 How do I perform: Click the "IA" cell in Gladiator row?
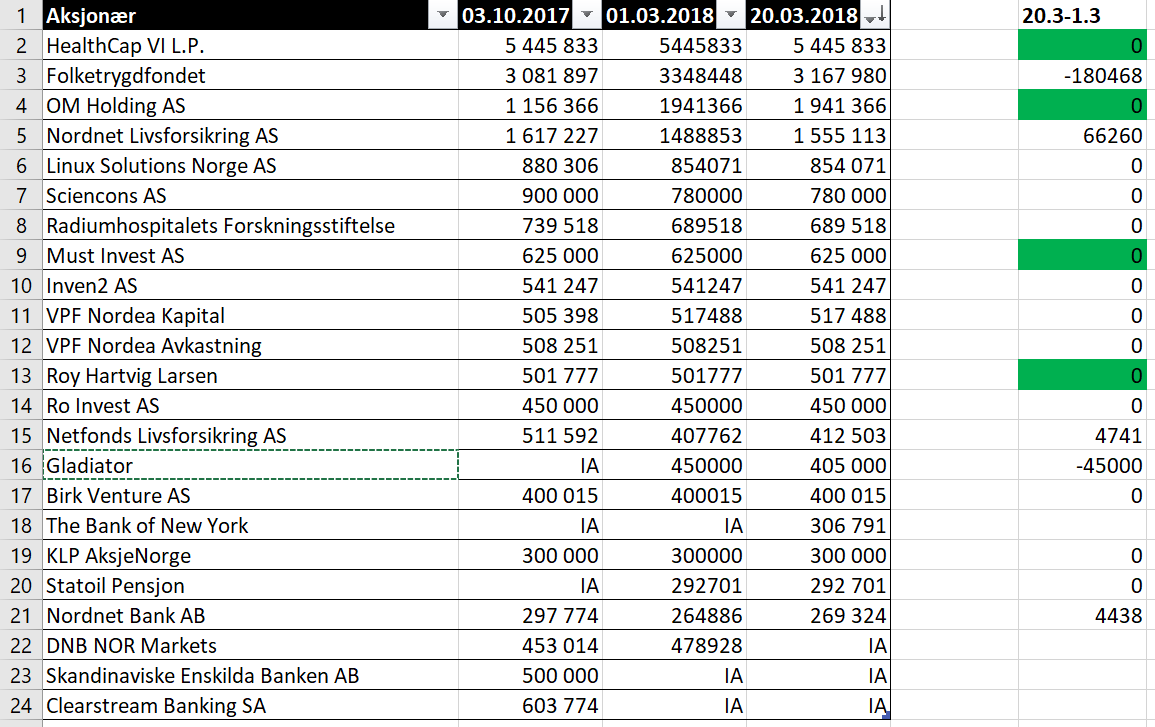(x=530, y=466)
